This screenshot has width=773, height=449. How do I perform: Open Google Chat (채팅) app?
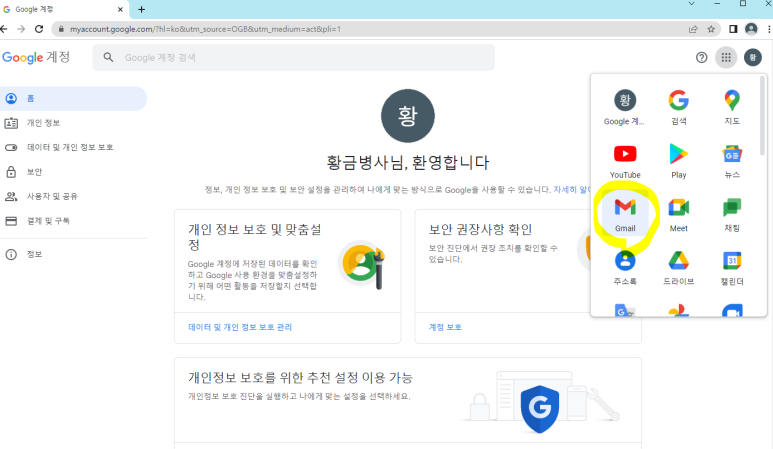pyautogui.click(x=732, y=215)
